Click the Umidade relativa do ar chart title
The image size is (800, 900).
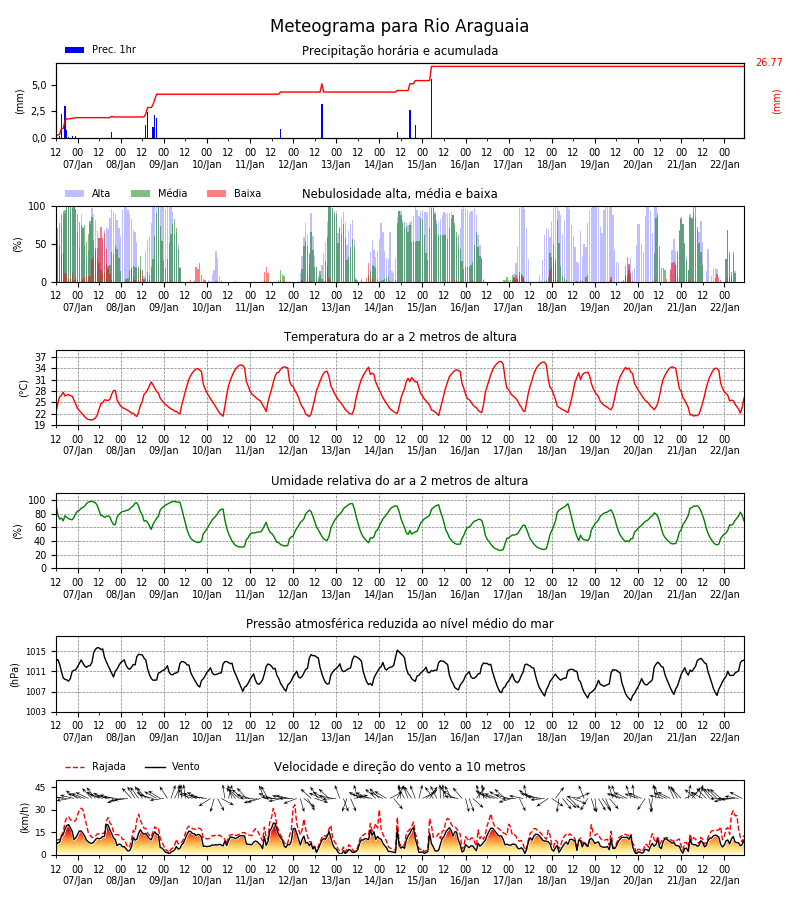399,480
